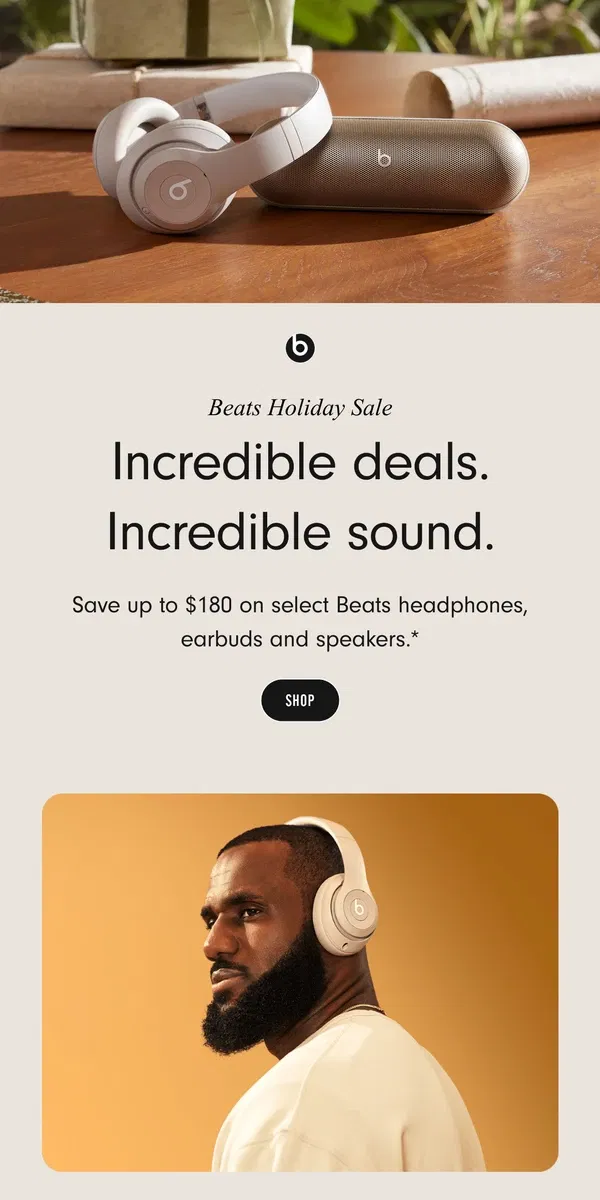Click the black Beats logo above the heading
The height and width of the screenshot is (1200, 600).
point(300,348)
